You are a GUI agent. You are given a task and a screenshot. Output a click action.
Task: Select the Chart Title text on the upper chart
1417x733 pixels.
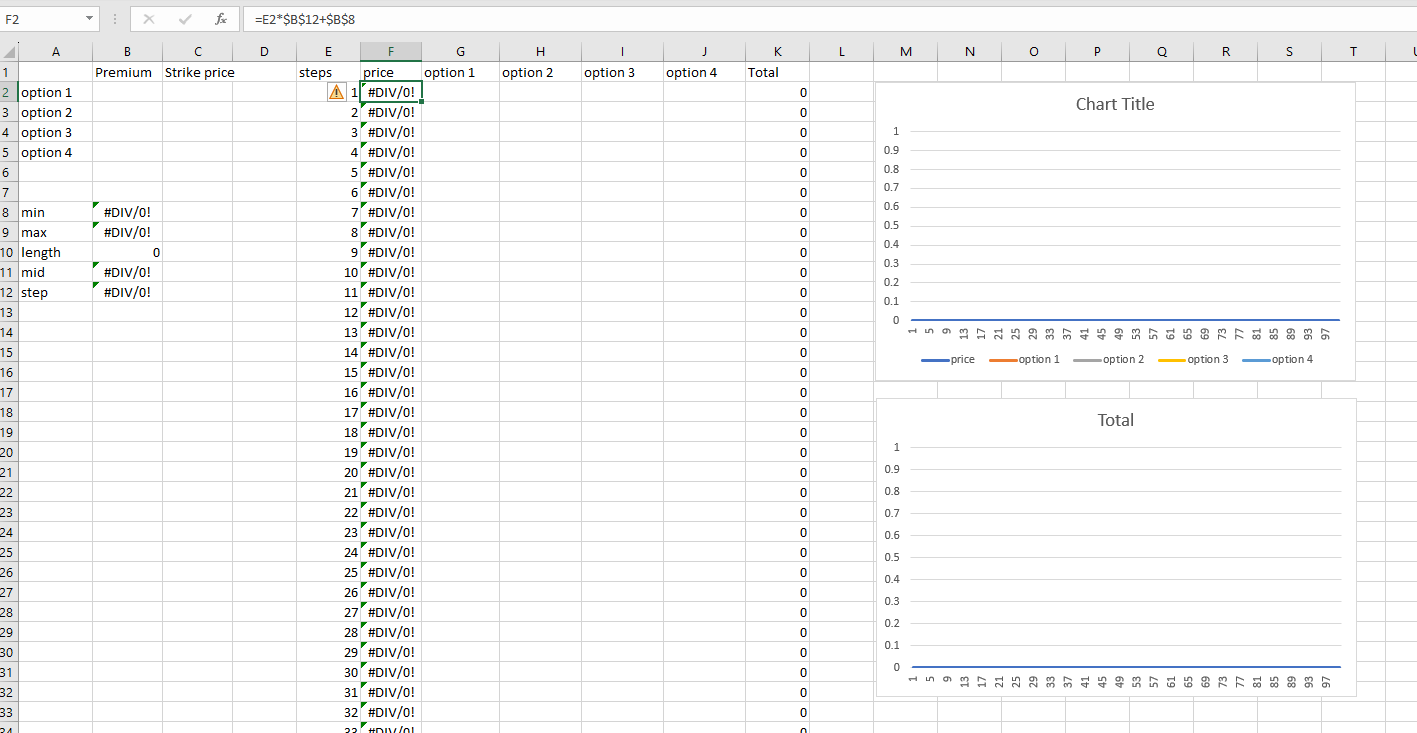(1114, 103)
